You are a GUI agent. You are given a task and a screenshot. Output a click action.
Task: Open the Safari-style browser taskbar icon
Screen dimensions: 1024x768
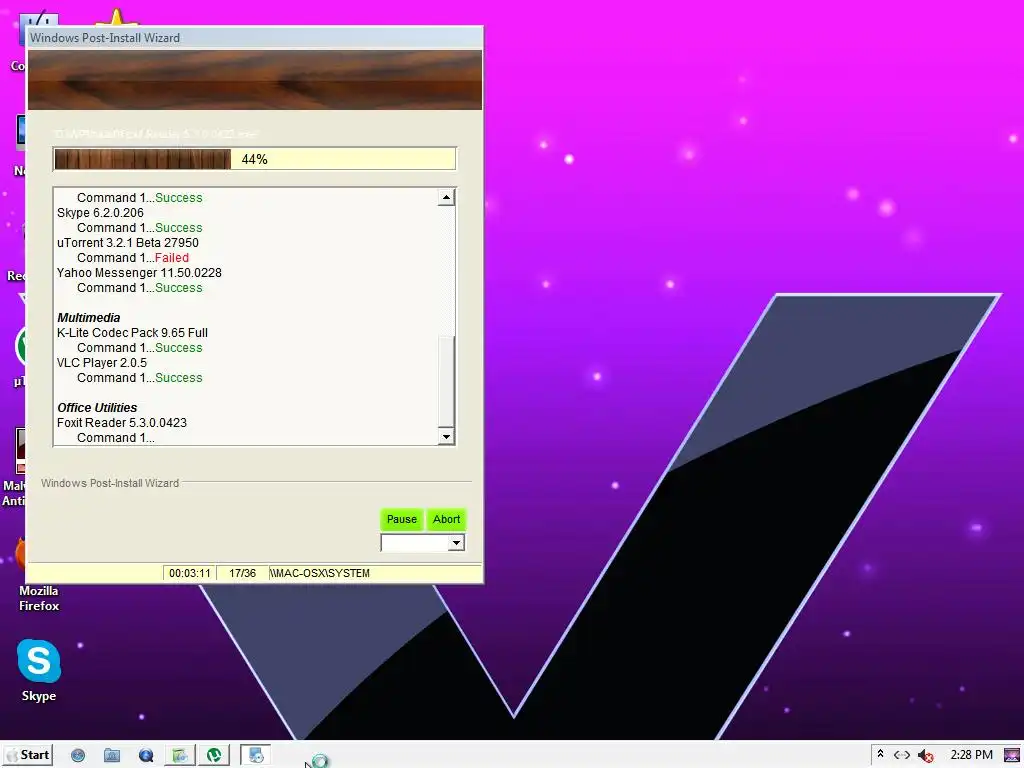point(78,756)
